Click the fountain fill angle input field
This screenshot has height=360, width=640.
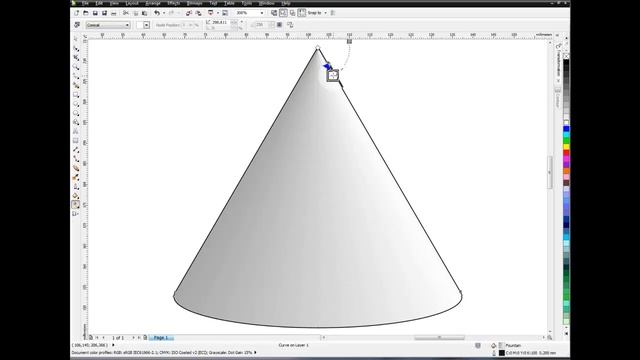221,22
